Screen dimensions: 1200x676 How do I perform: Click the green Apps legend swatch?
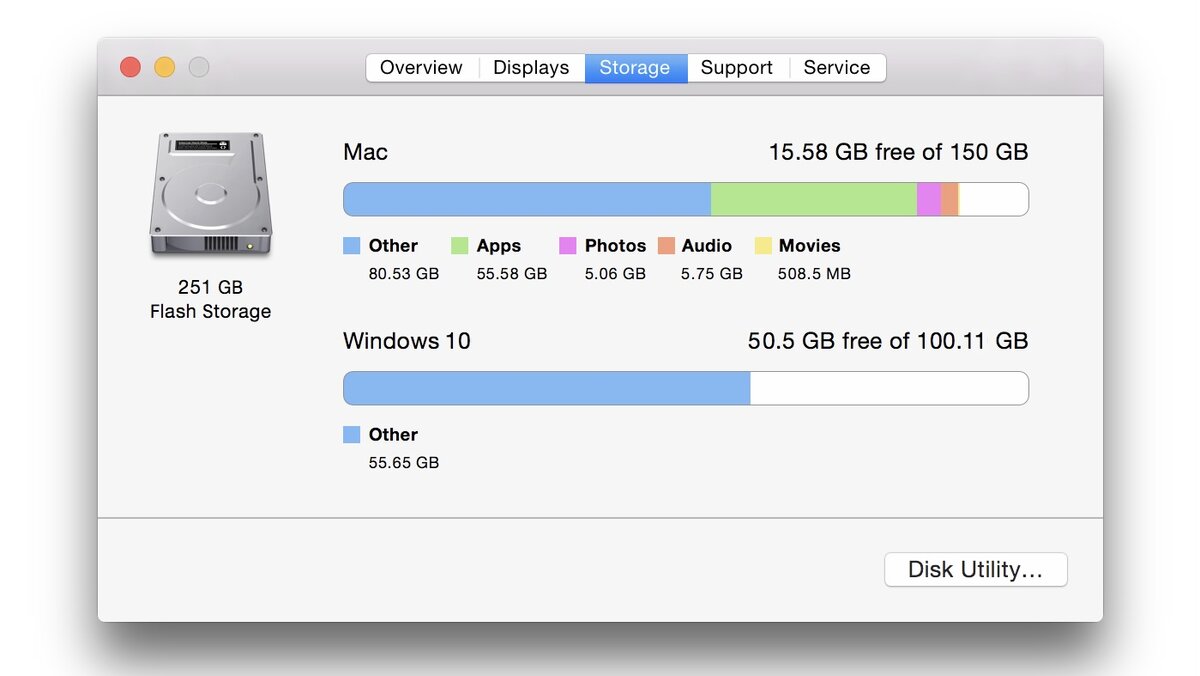point(460,245)
